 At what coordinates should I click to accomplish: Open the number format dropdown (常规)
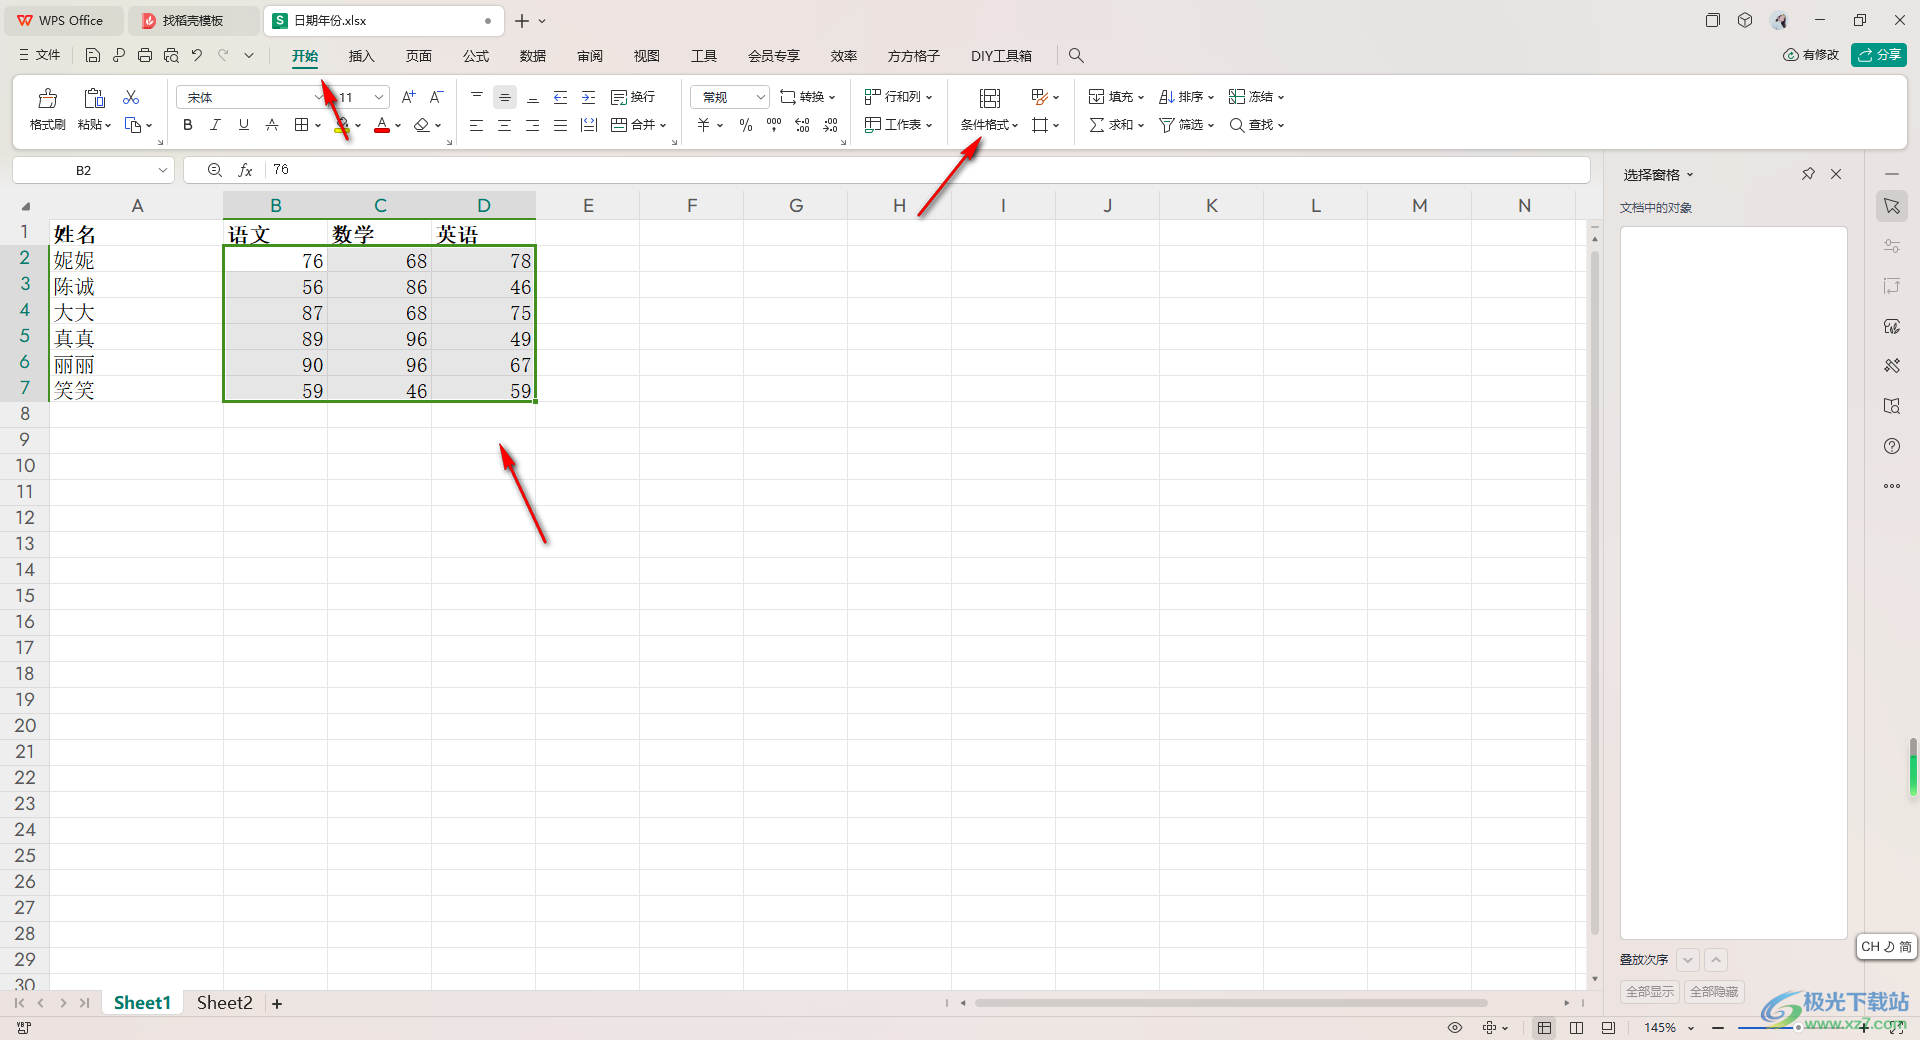click(761, 97)
